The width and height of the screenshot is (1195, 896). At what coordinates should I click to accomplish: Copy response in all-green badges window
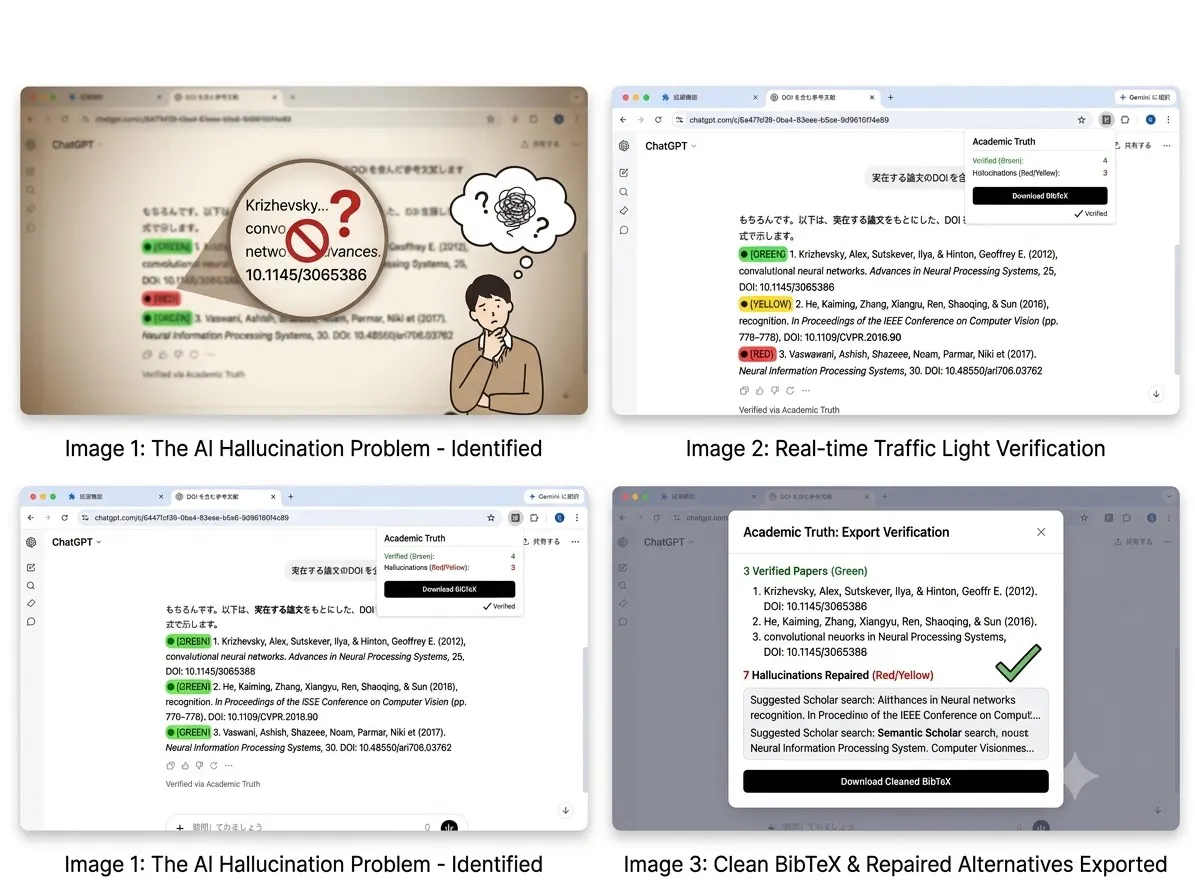170,766
